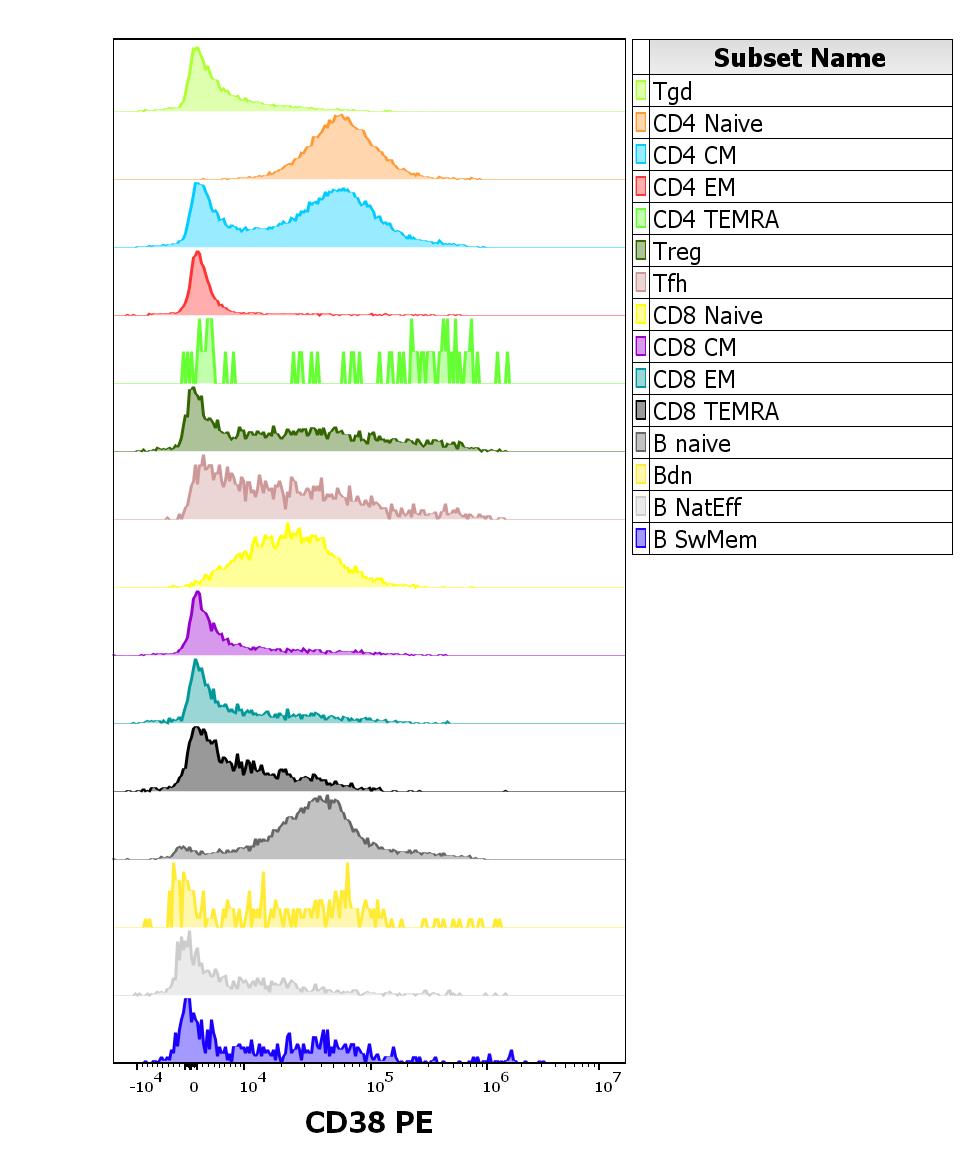Click the CD8 Naive legend label
Image resolution: width=973 pixels, height=1153 pixels.
coord(707,315)
